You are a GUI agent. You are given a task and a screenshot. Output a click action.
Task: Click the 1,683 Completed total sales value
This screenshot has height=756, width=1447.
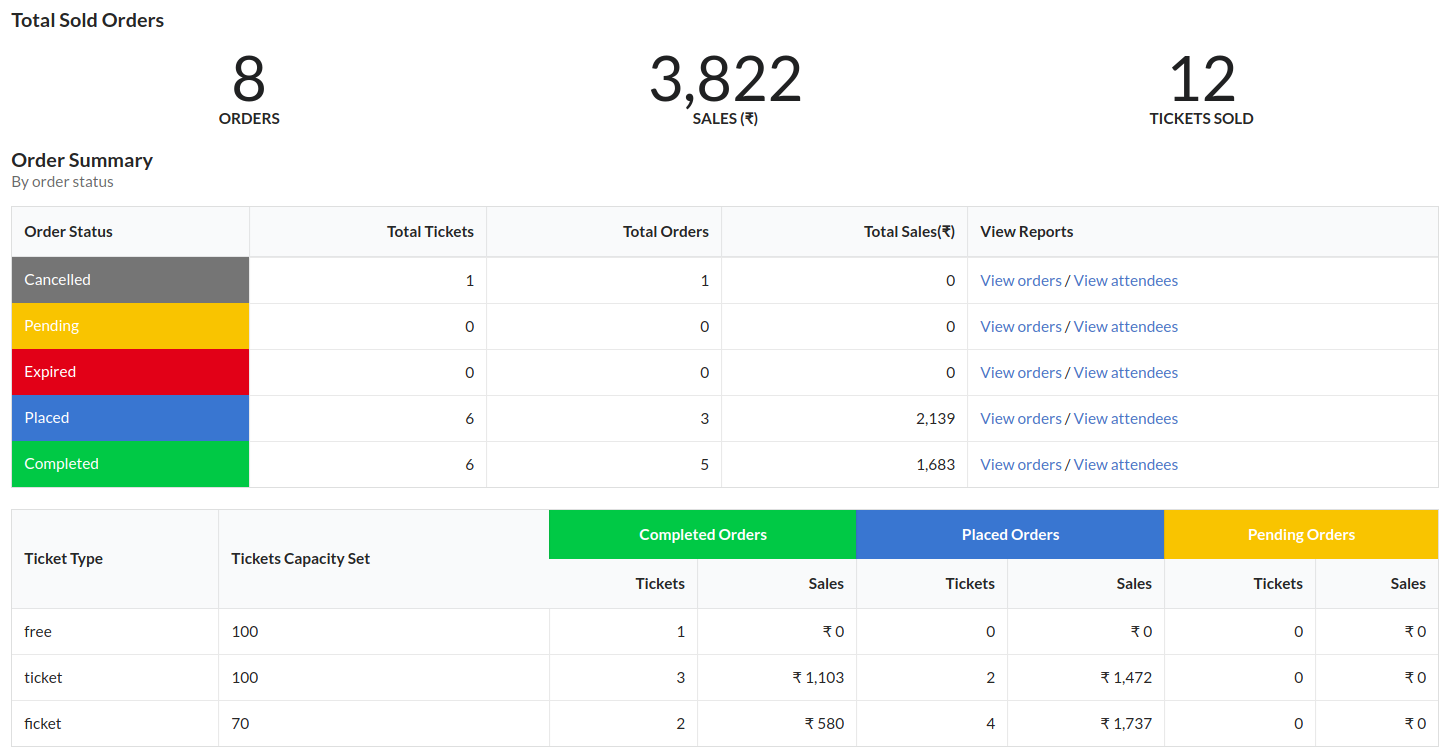tap(935, 465)
